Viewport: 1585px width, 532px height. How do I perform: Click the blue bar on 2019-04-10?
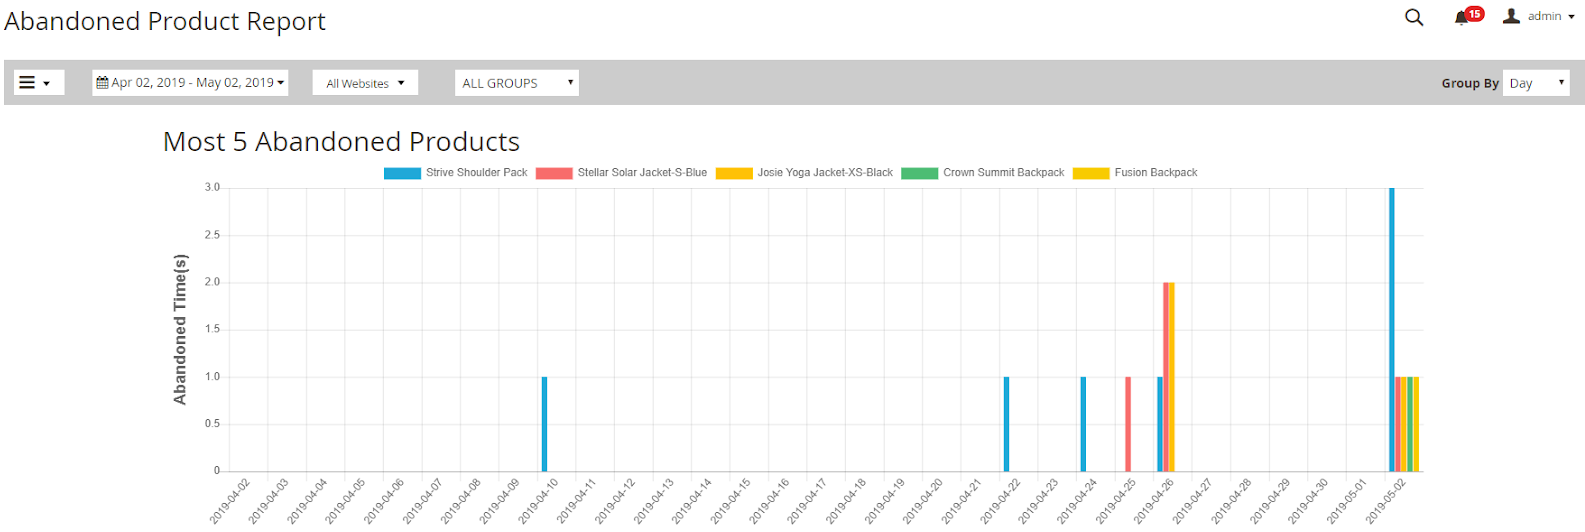coord(544,424)
